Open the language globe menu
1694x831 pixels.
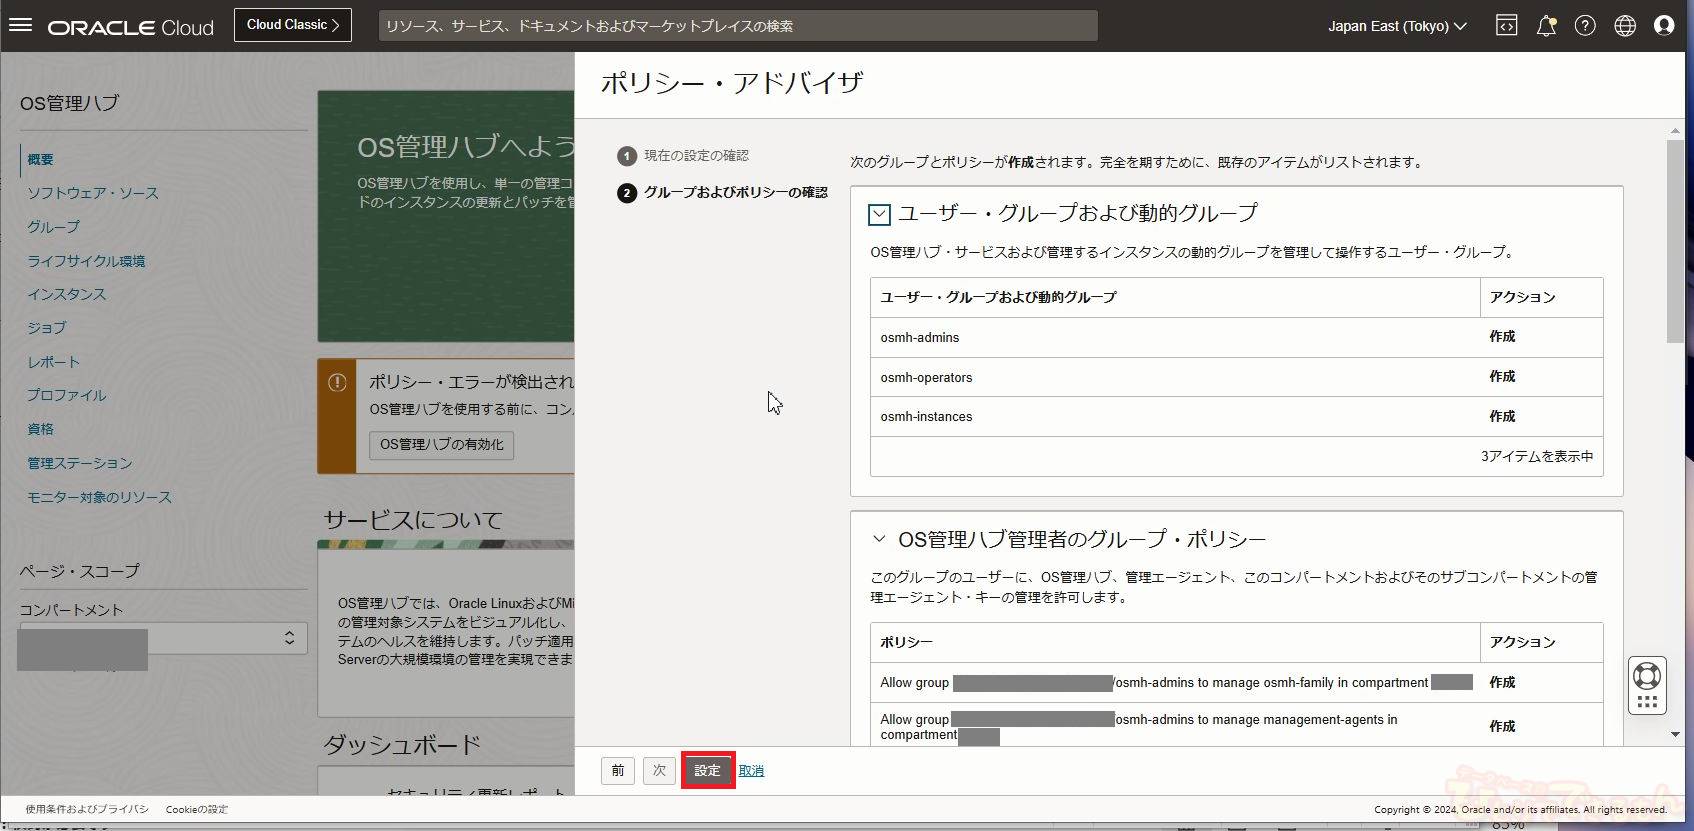1625,26
